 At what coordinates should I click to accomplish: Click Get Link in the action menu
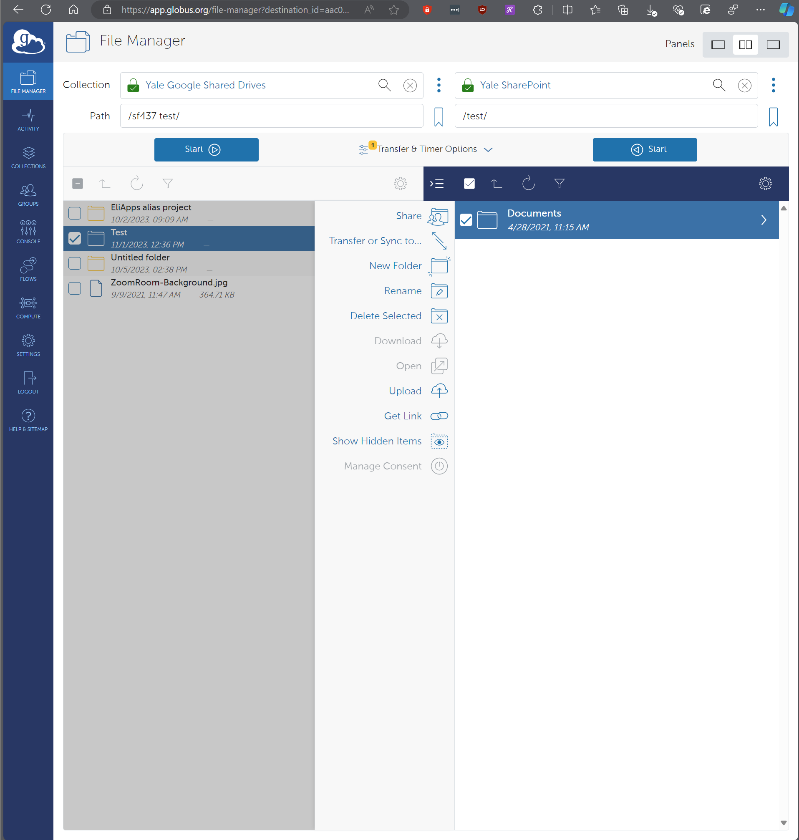pos(403,416)
